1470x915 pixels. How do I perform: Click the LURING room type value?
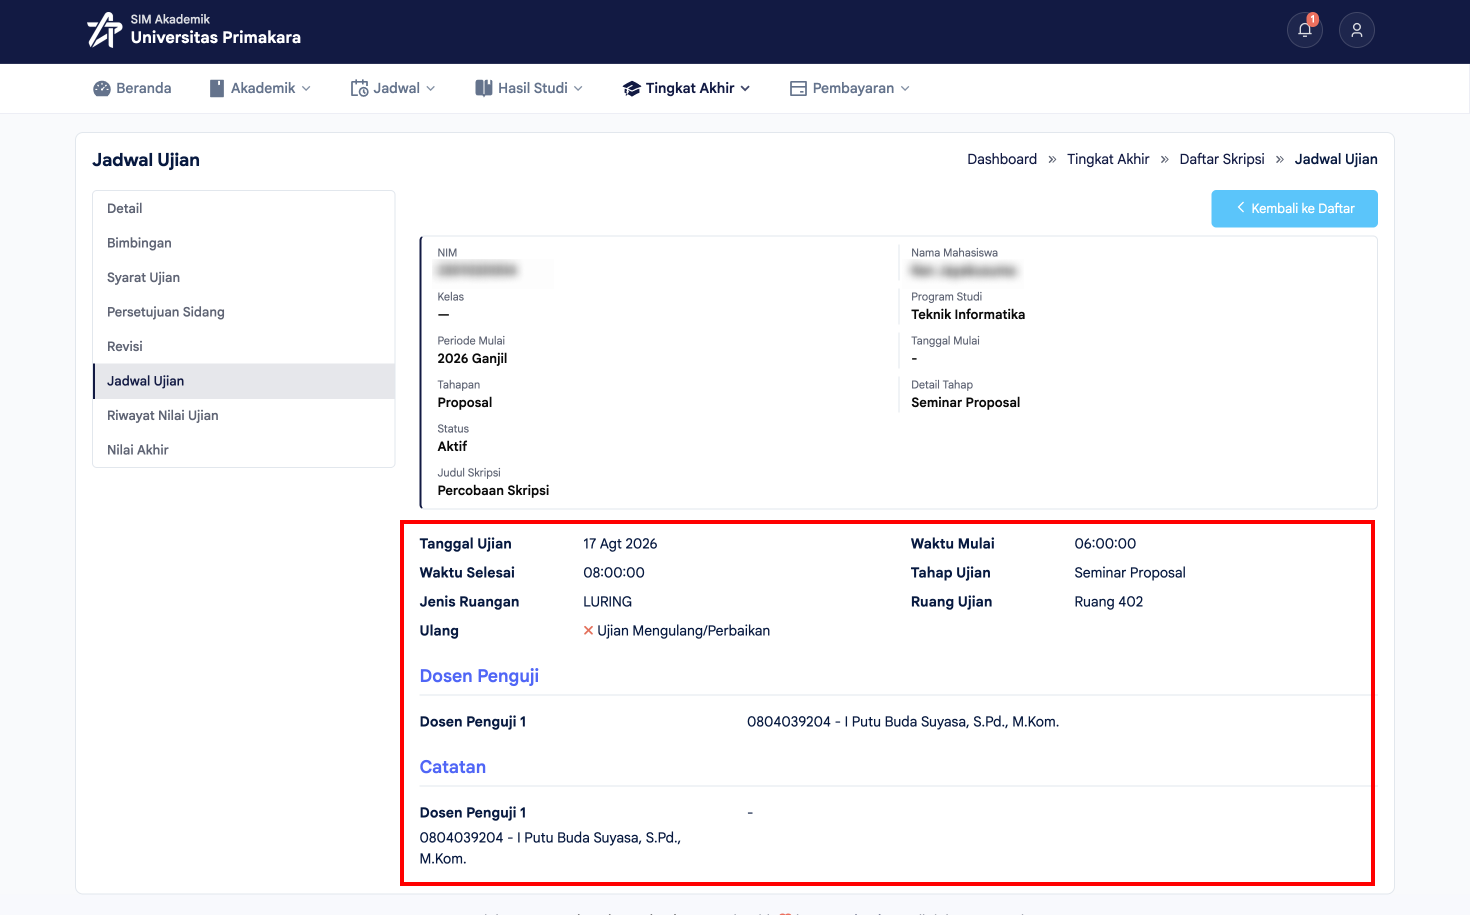[608, 602]
